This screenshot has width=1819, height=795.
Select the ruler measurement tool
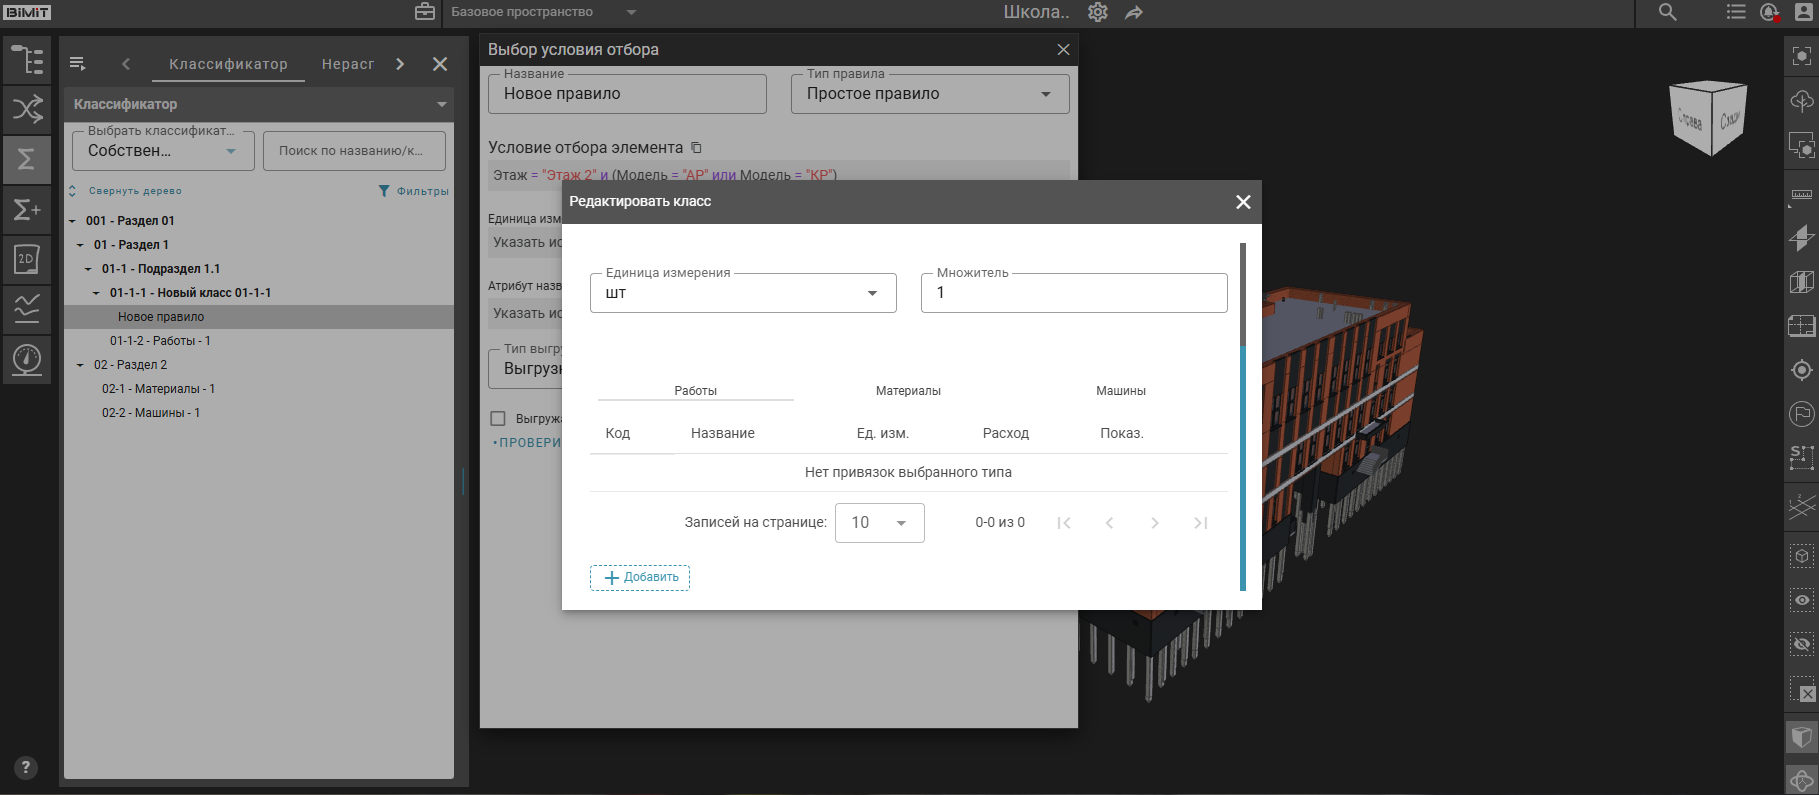(1801, 195)
